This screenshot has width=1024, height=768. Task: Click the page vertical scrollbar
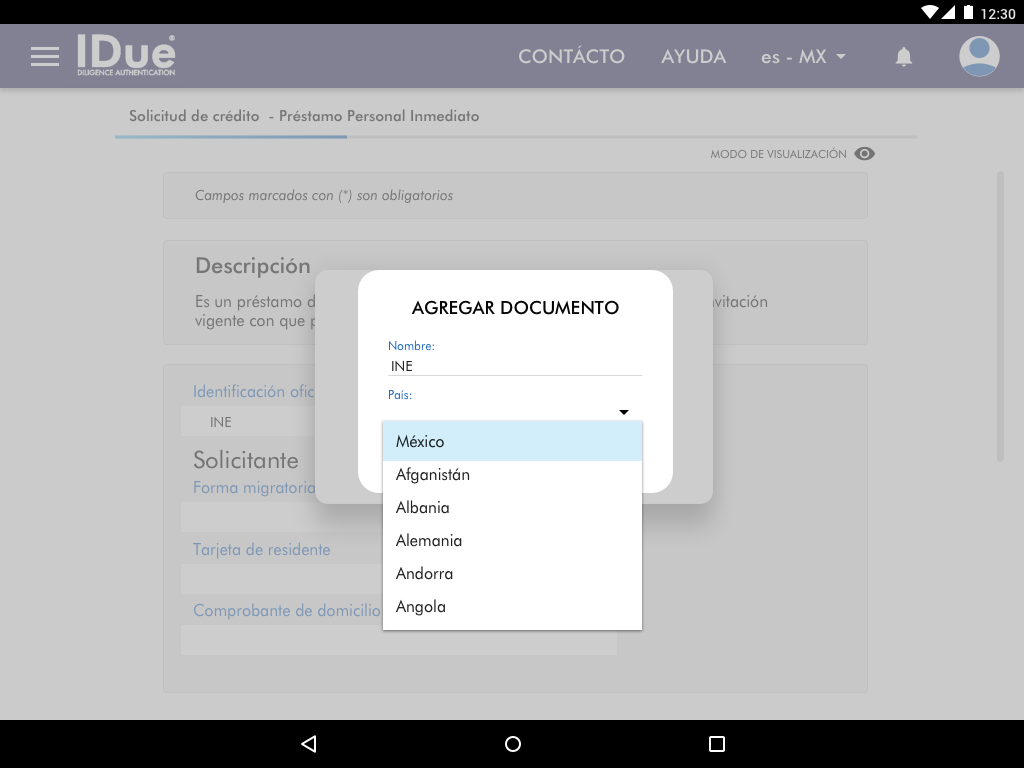click(1000, 316)
